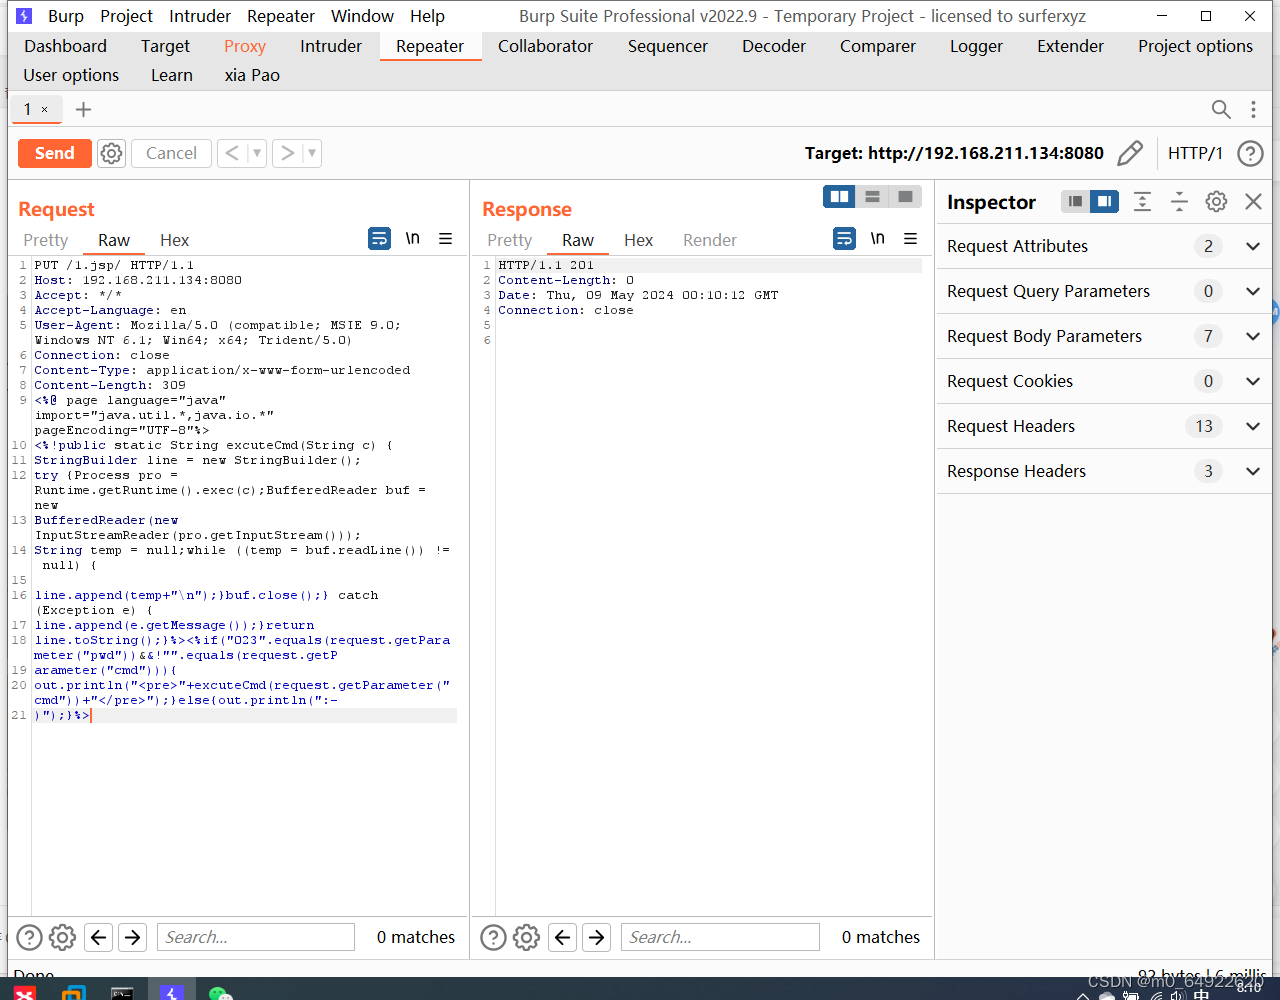The height and width of the screenshot is (1000, 1280).
Task: Open request search settings gear
Action: [62, 937]
